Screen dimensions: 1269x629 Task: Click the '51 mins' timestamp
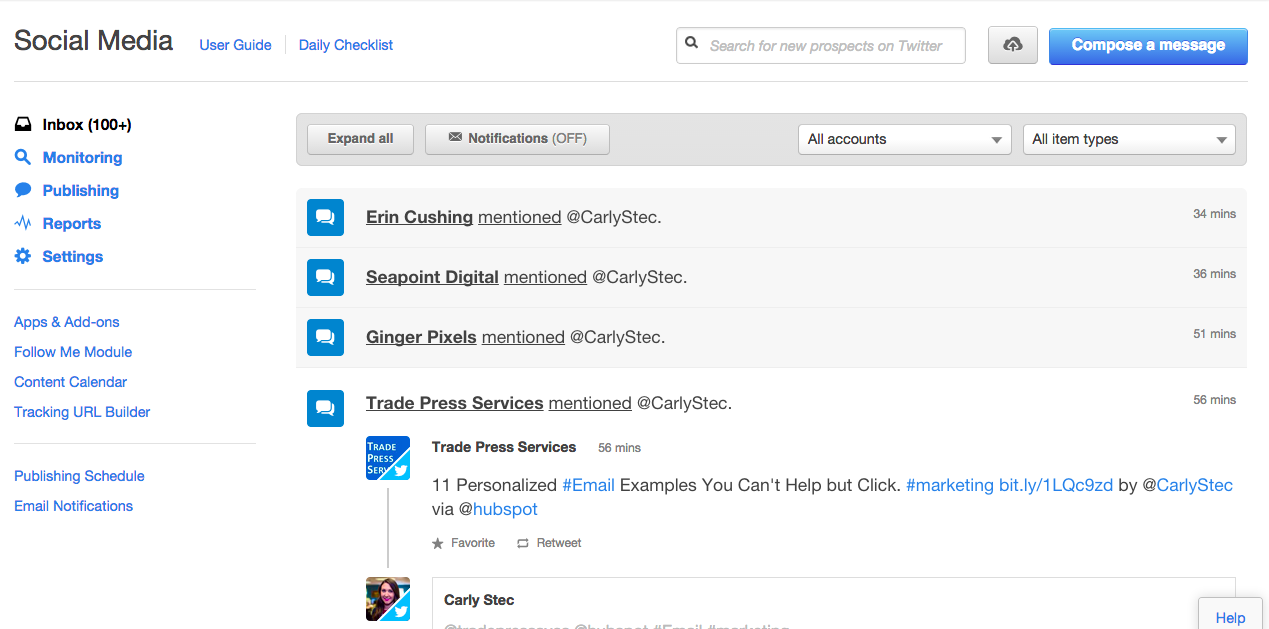click(x=1214, y=334)
